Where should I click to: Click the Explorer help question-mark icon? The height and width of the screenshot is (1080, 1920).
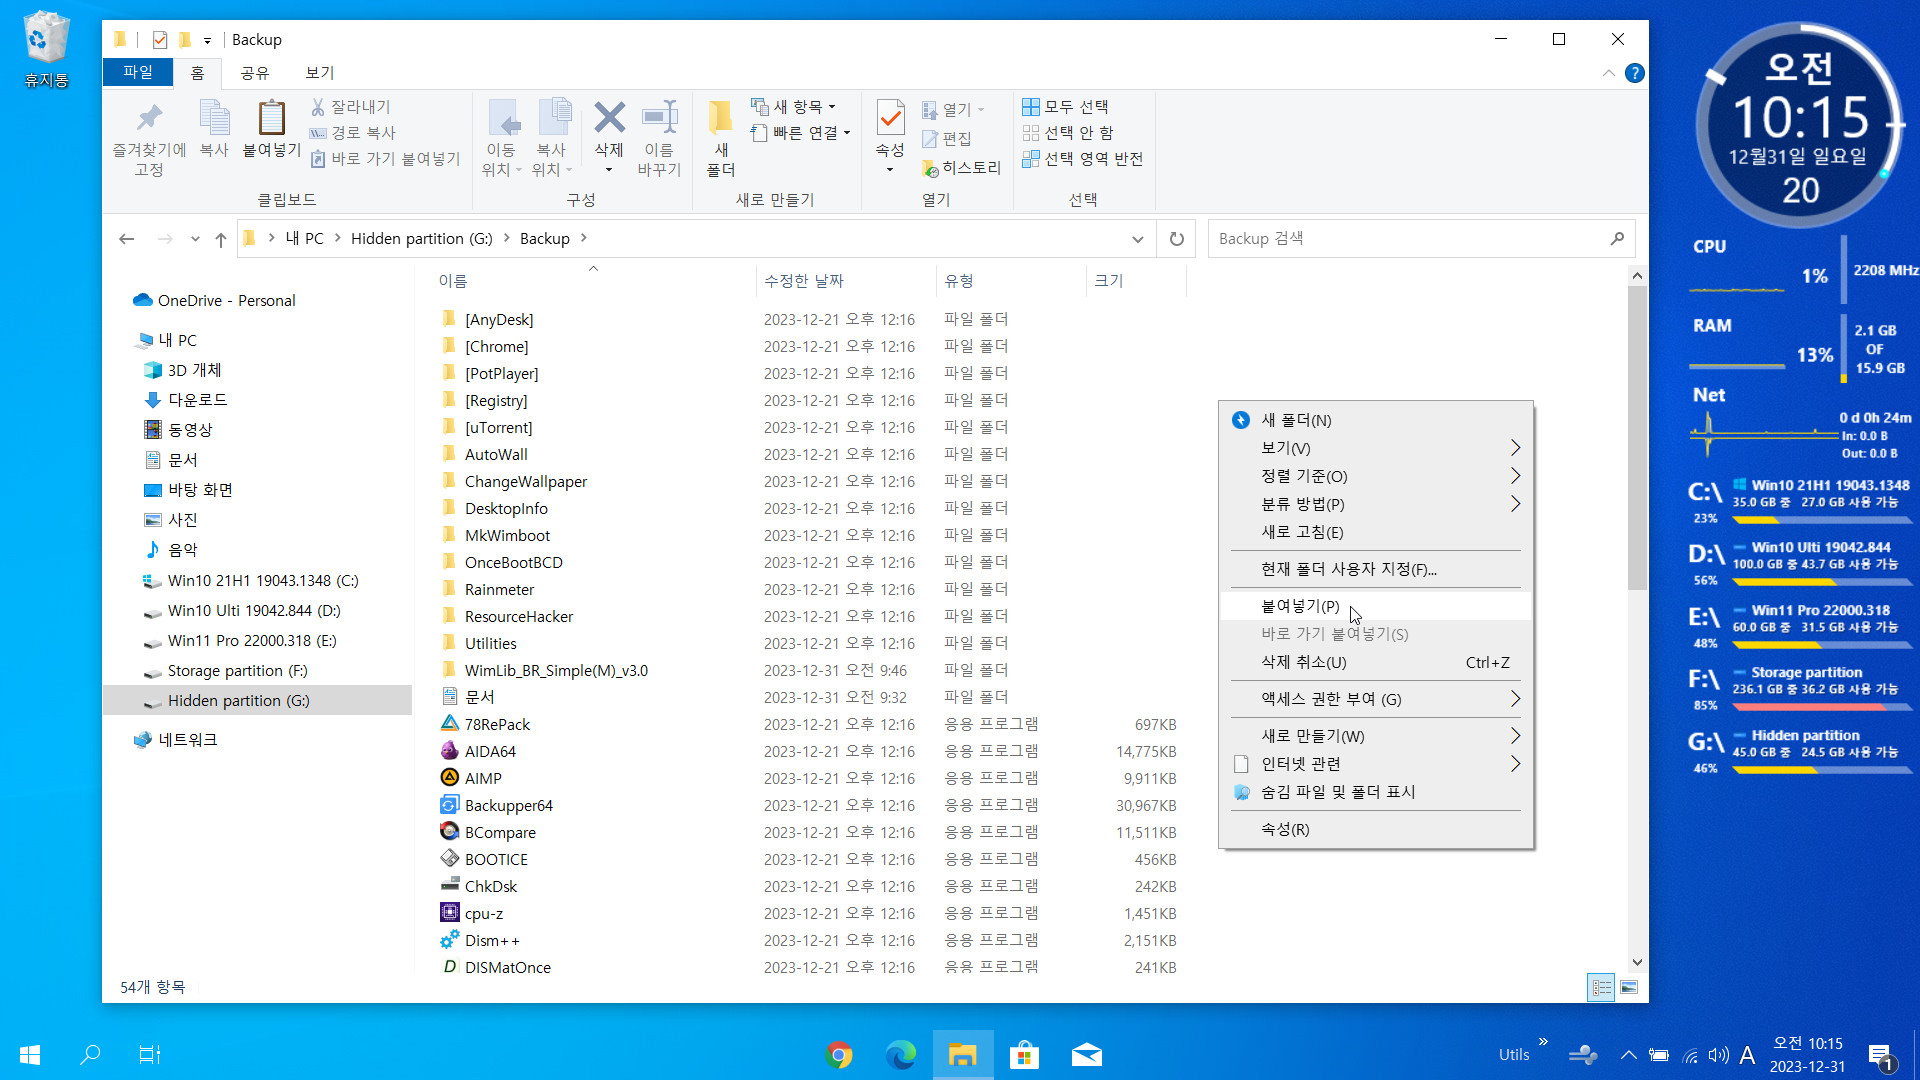1635,73
